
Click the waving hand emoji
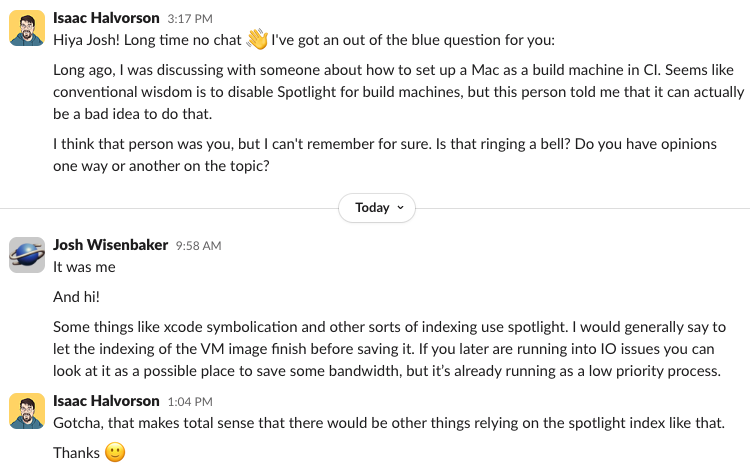pyautogui.click(x=257, y=39)
